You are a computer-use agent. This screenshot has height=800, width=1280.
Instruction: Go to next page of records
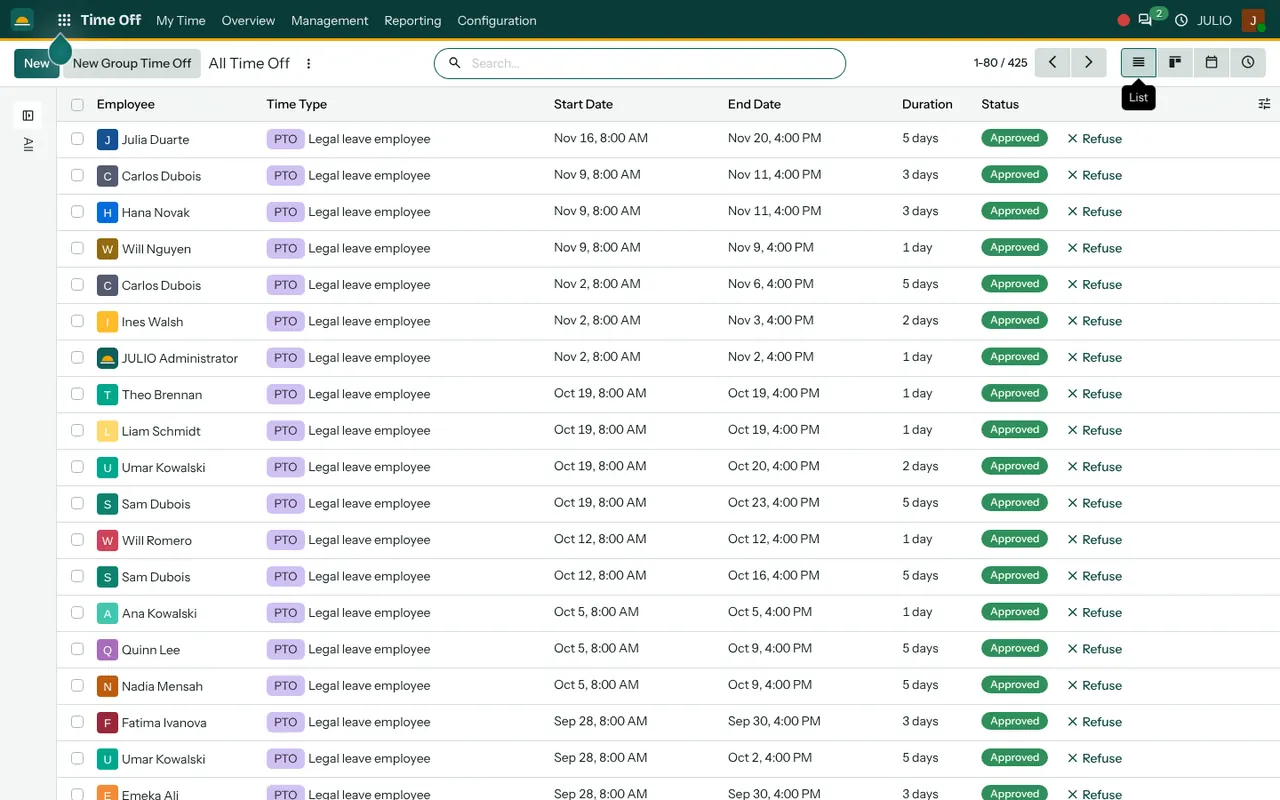(x=1088, y=62)
